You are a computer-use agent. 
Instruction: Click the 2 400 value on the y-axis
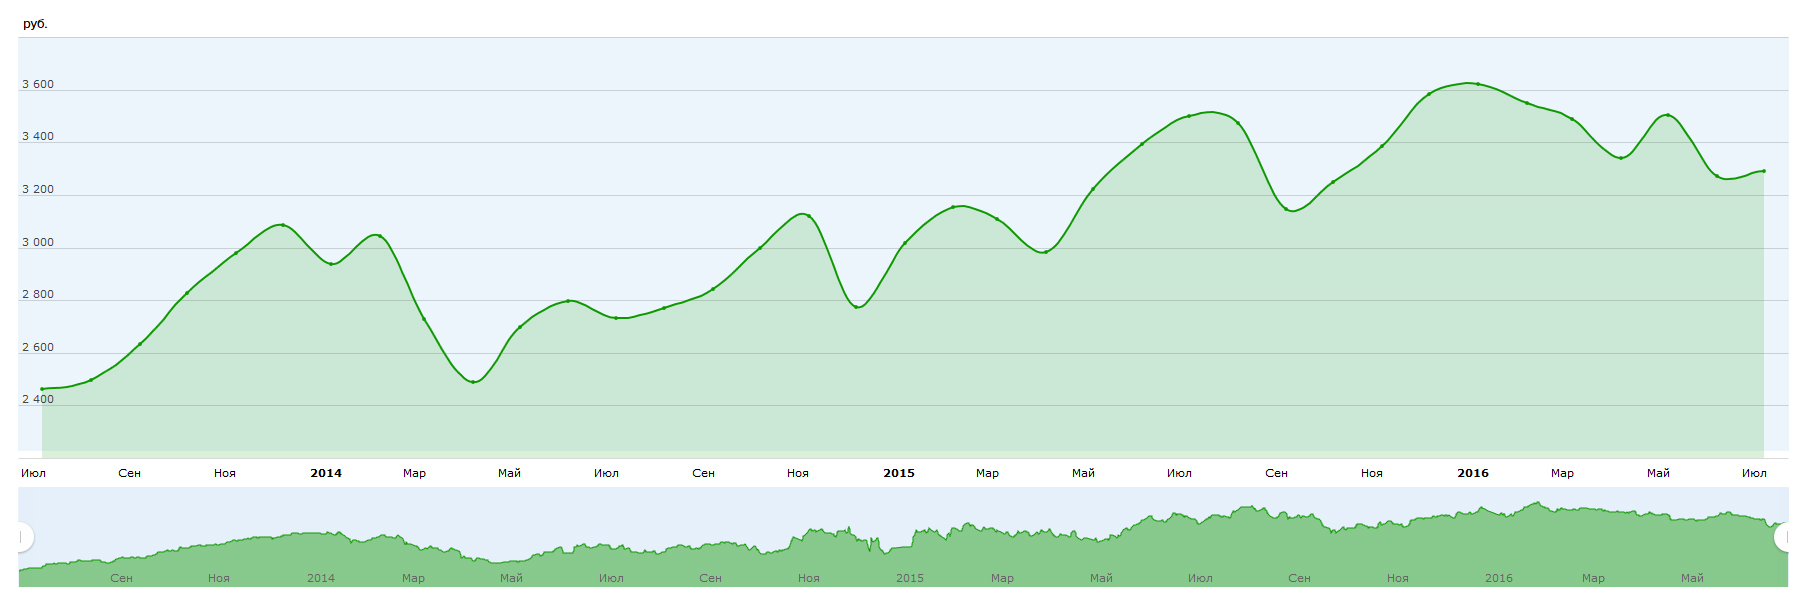point(38,400)
